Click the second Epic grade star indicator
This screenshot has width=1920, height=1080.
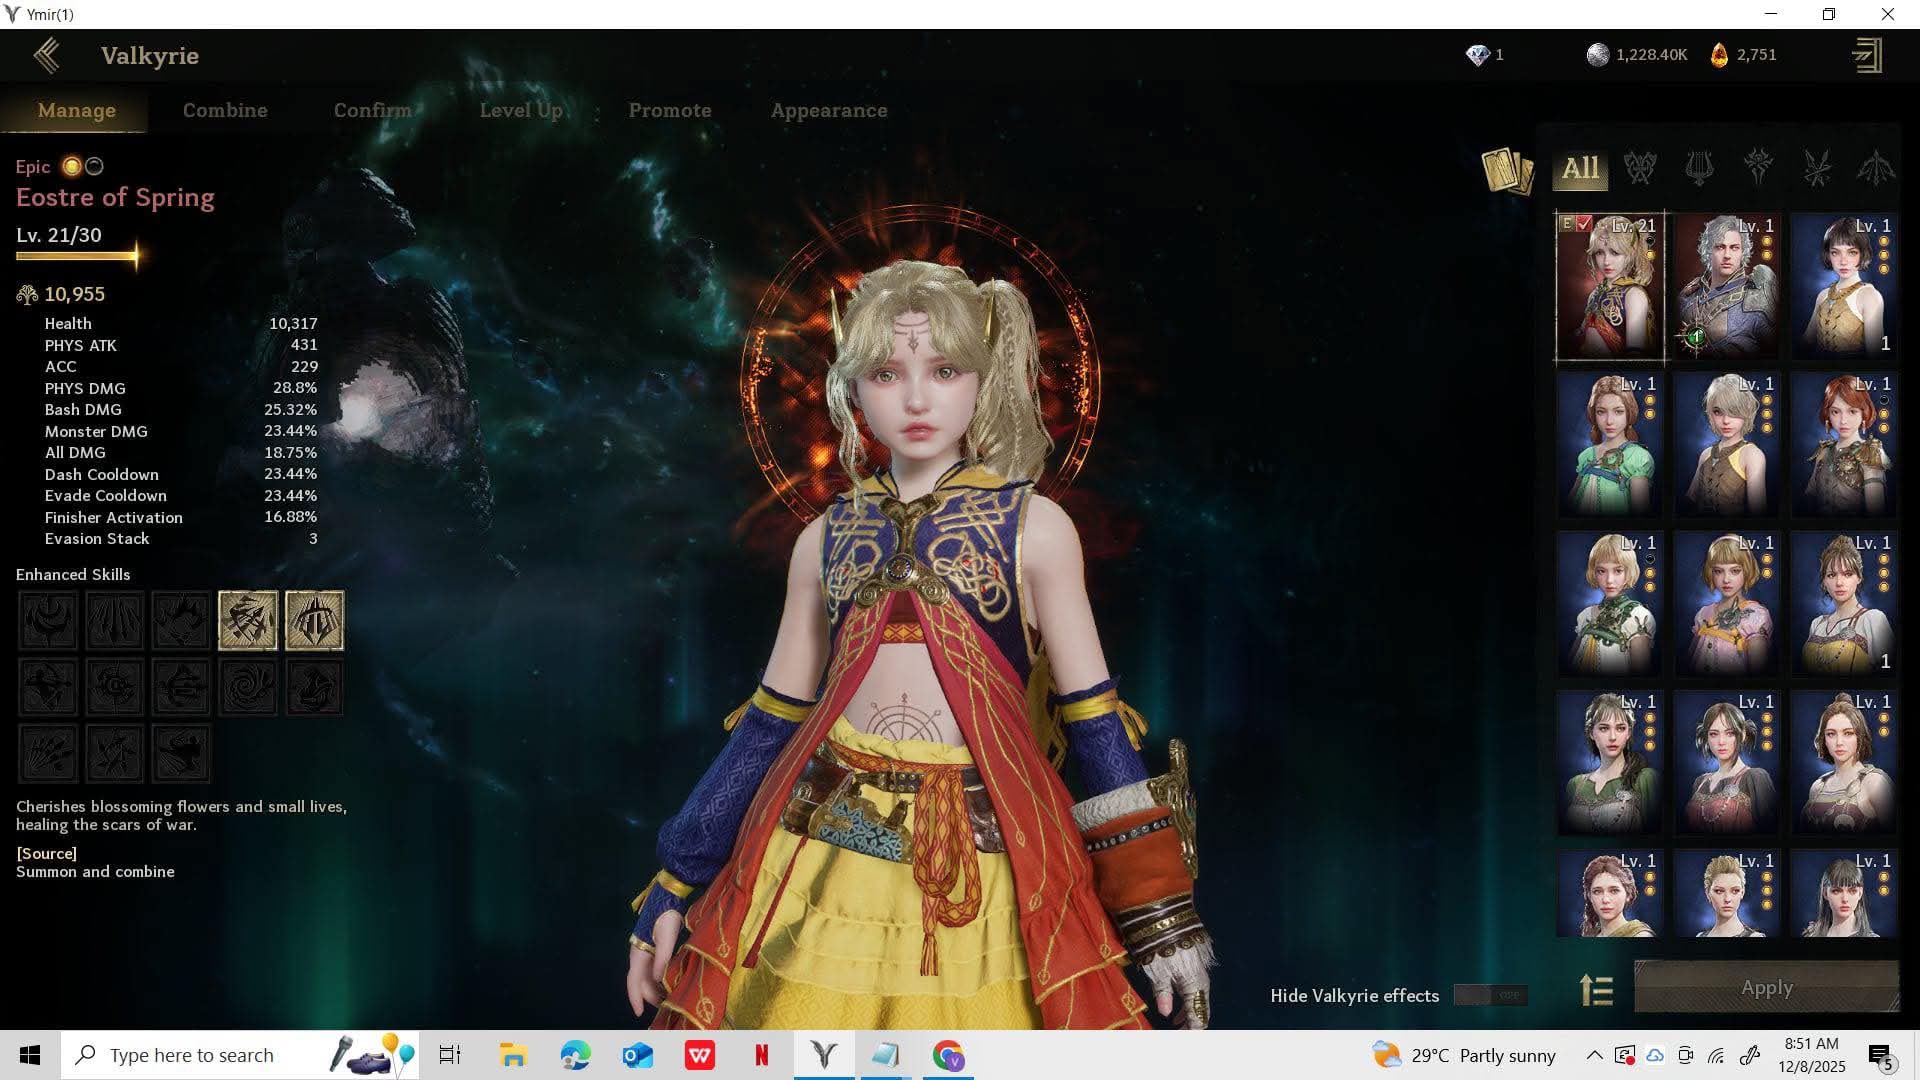[94, 166]
